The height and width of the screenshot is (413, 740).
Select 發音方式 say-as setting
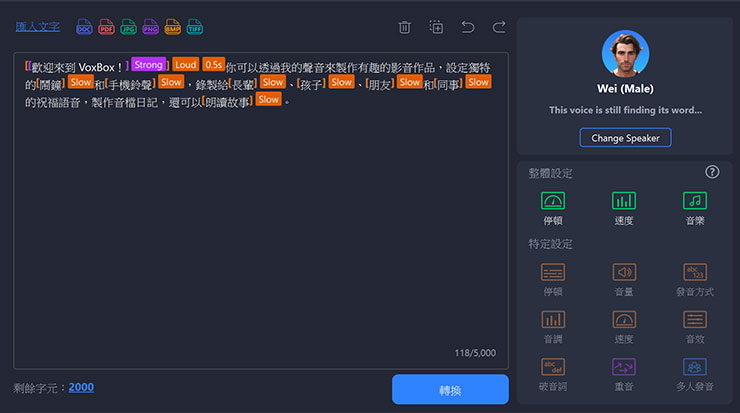[695, 279]
